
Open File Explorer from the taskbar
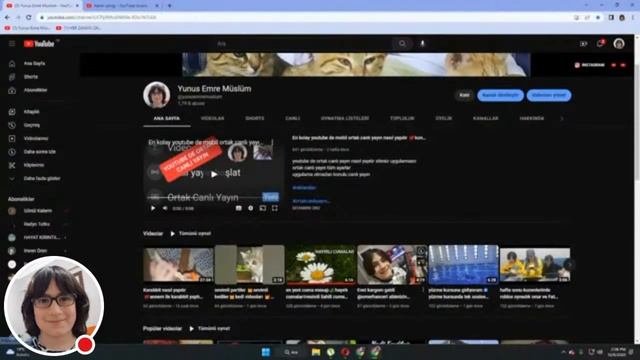click(x=316, y=352)
